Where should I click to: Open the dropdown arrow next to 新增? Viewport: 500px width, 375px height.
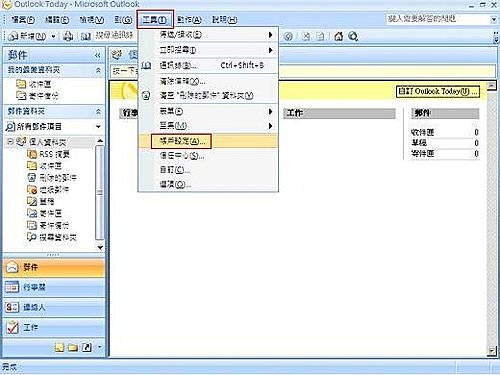(x=53, y=36)
